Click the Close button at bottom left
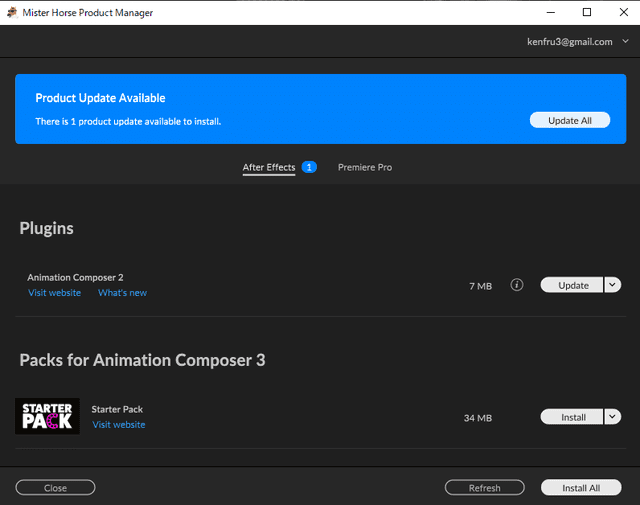Image resolution: width=640 pixels, height=505 pixels. (56, 488)
